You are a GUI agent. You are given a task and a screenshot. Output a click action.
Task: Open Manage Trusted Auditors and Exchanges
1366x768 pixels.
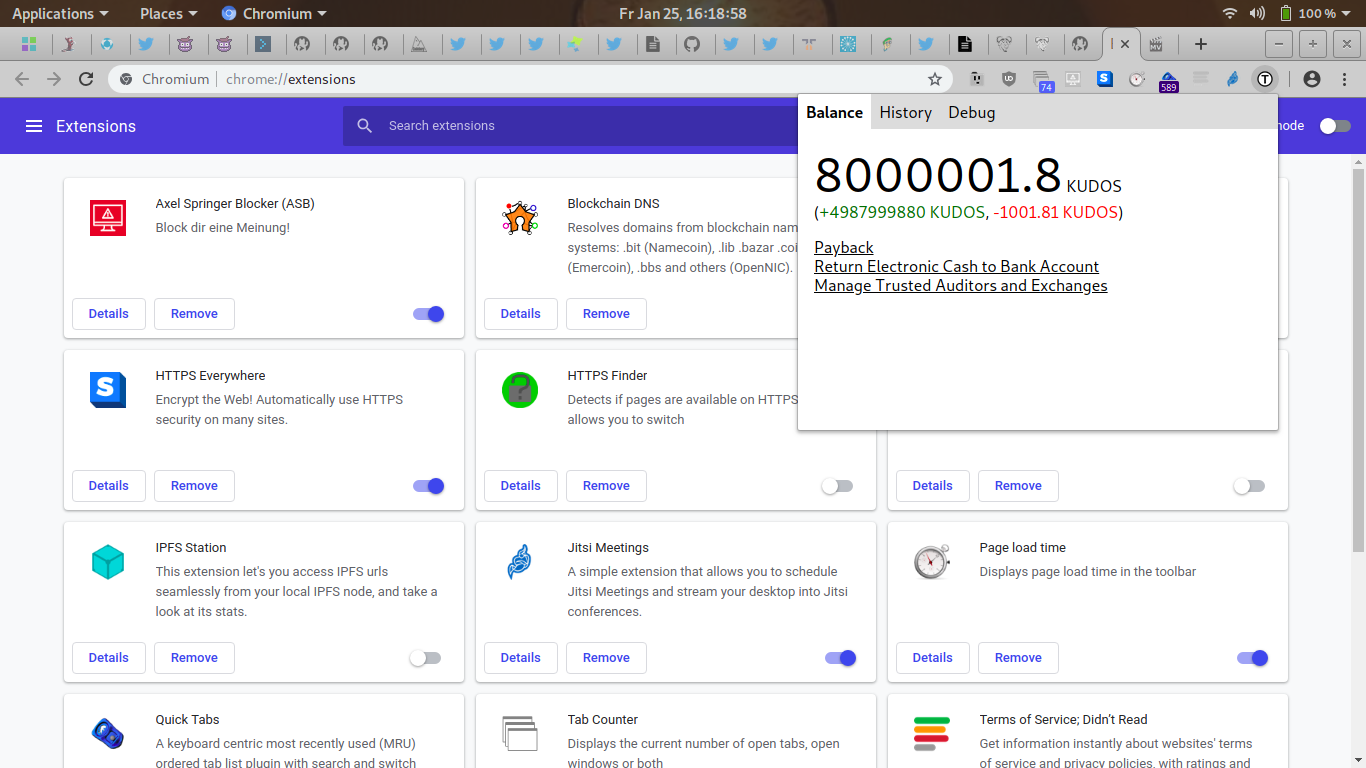pyautogui.click(x=961, y=286)
